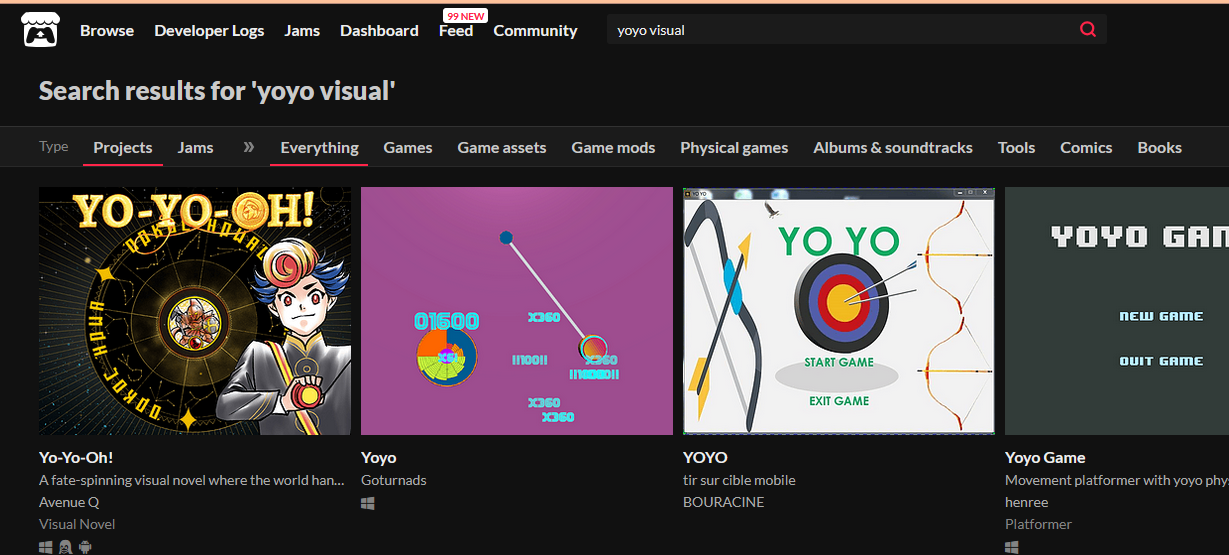Image resolution: width=1229 pixels, height=555 pixels.
Task: Open the Browse menu item
Action: point(107,30)
